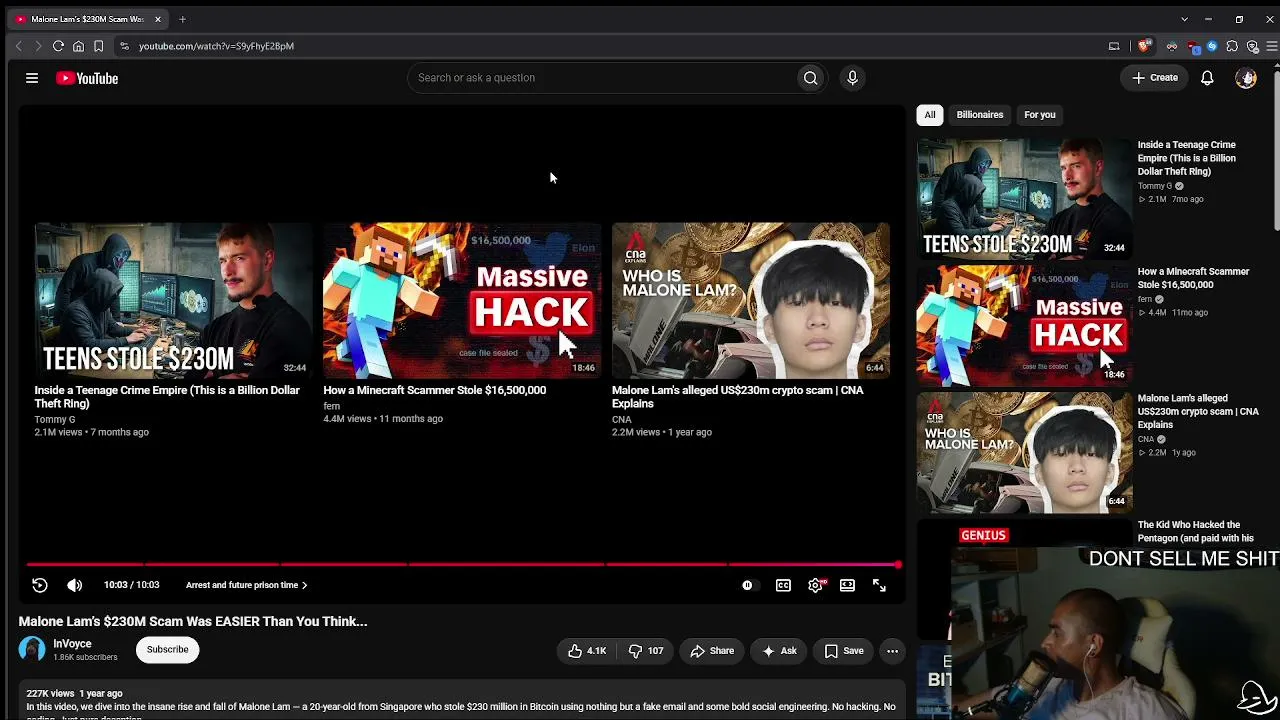Turn on closed captions

tap(783, 585)
